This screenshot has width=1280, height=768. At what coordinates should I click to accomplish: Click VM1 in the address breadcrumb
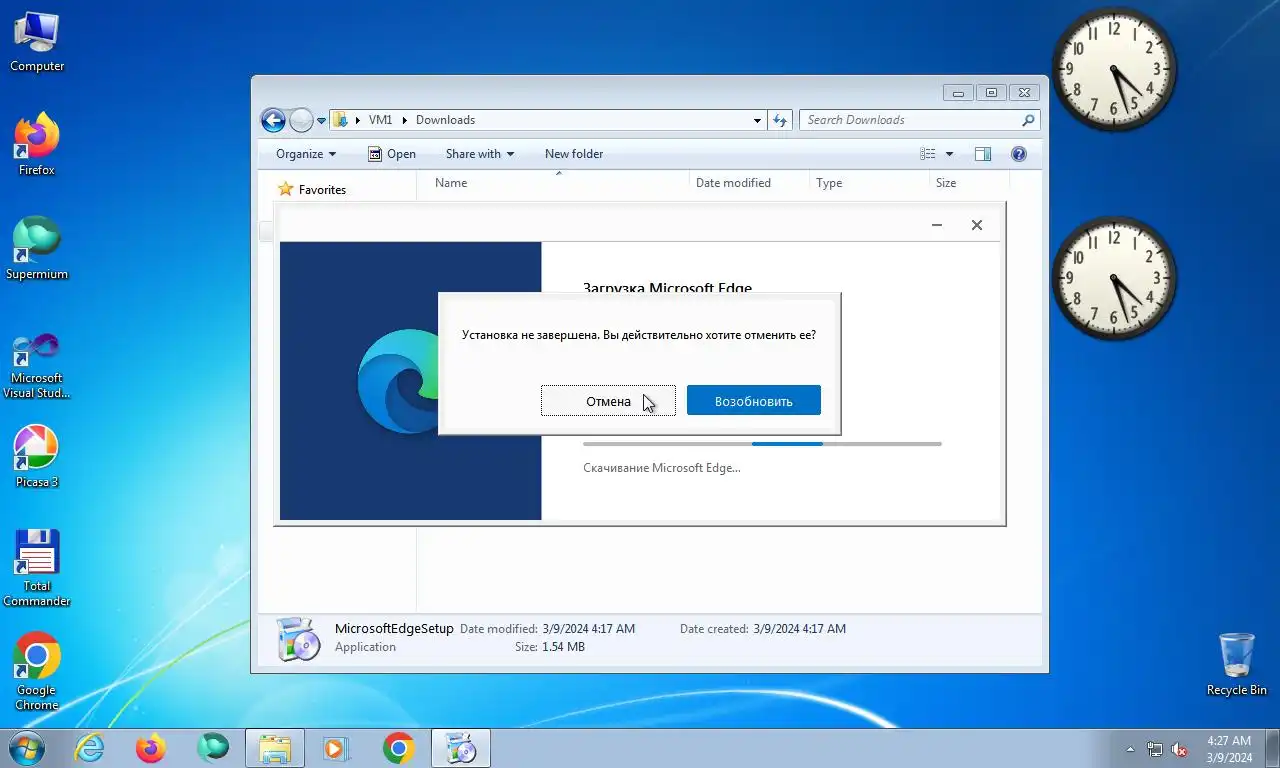point(380,120)
